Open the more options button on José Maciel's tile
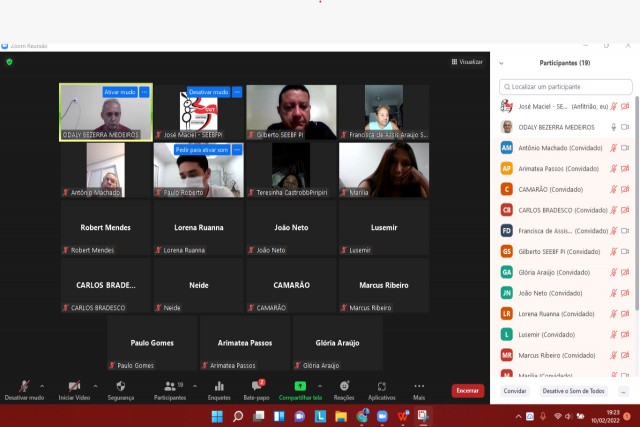640x427 pixels. click(x=237, y=92)
